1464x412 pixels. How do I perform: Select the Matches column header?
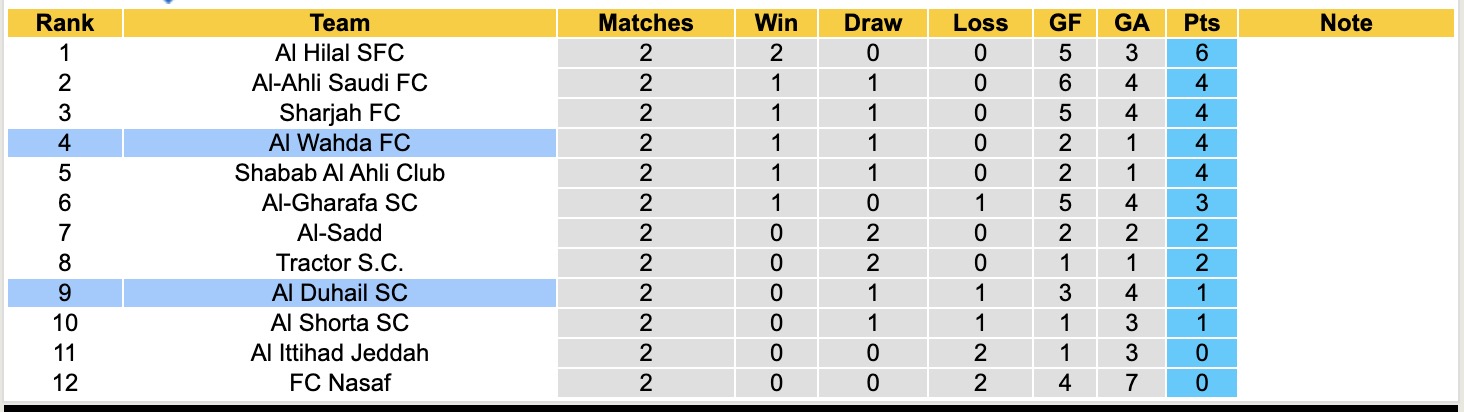(645, 23)
